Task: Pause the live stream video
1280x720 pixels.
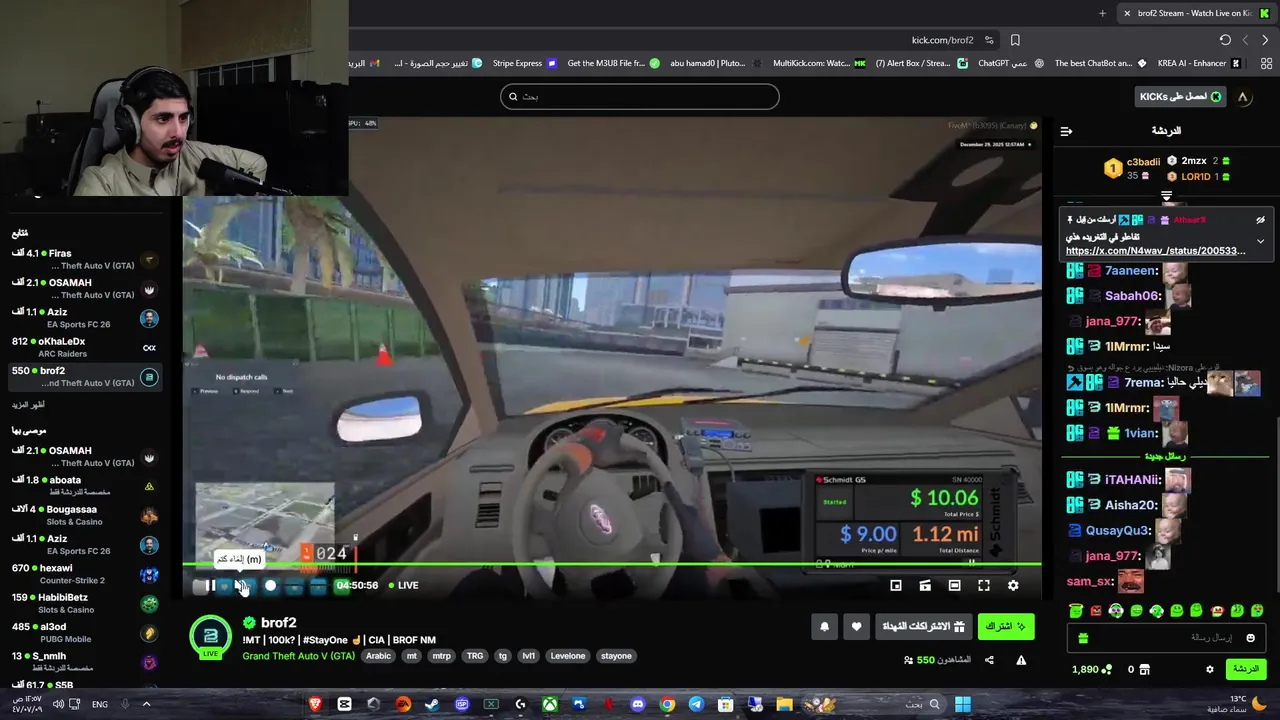Action: click(210, 585)
